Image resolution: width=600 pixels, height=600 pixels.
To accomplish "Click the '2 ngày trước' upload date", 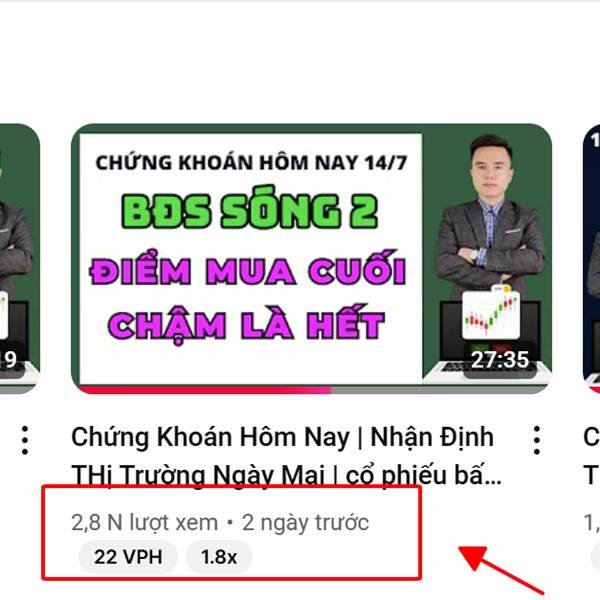I will pyautogui.click(x=305, y=523).
